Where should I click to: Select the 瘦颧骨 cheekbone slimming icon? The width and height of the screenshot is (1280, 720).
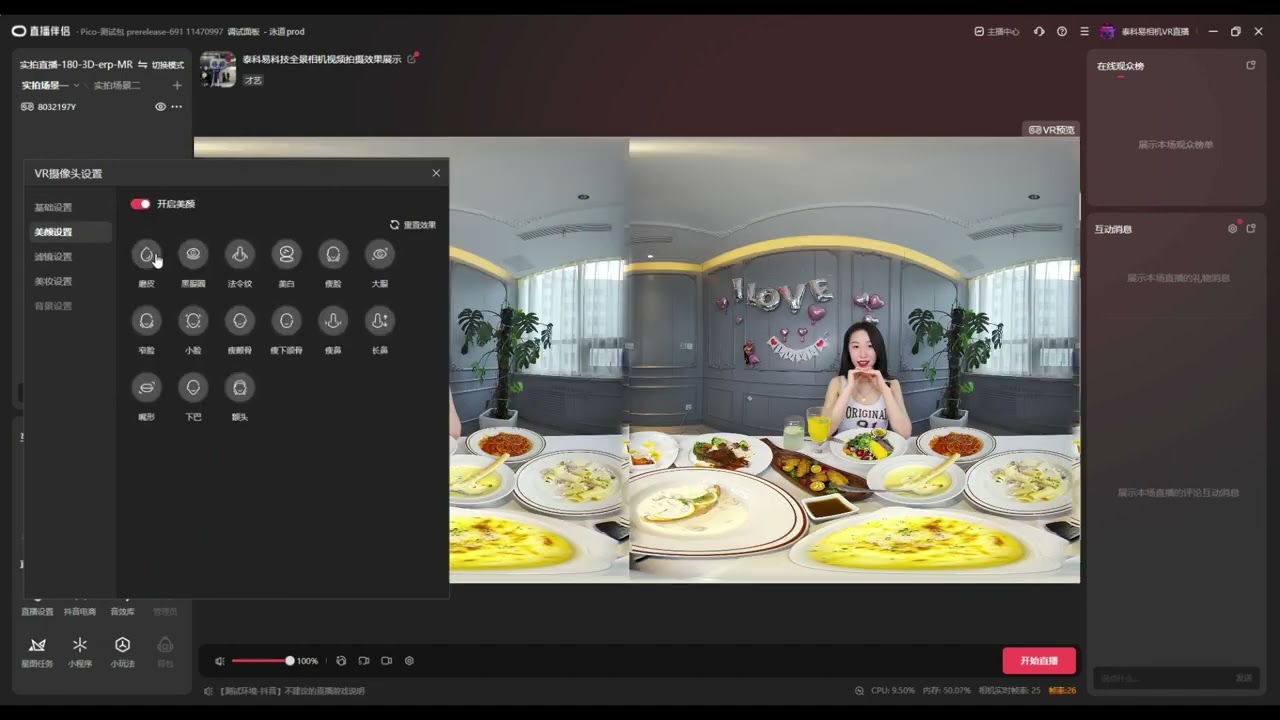coord(239,320)
